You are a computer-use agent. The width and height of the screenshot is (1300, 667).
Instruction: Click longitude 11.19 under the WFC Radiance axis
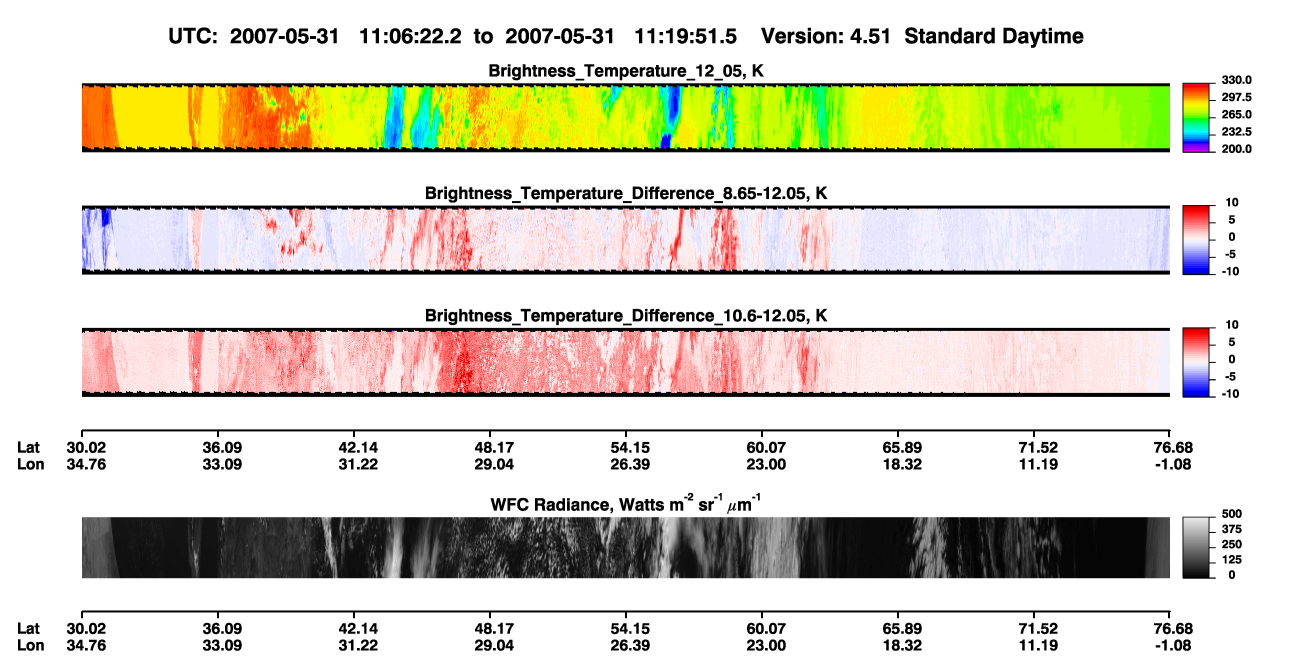point(1038,644)
